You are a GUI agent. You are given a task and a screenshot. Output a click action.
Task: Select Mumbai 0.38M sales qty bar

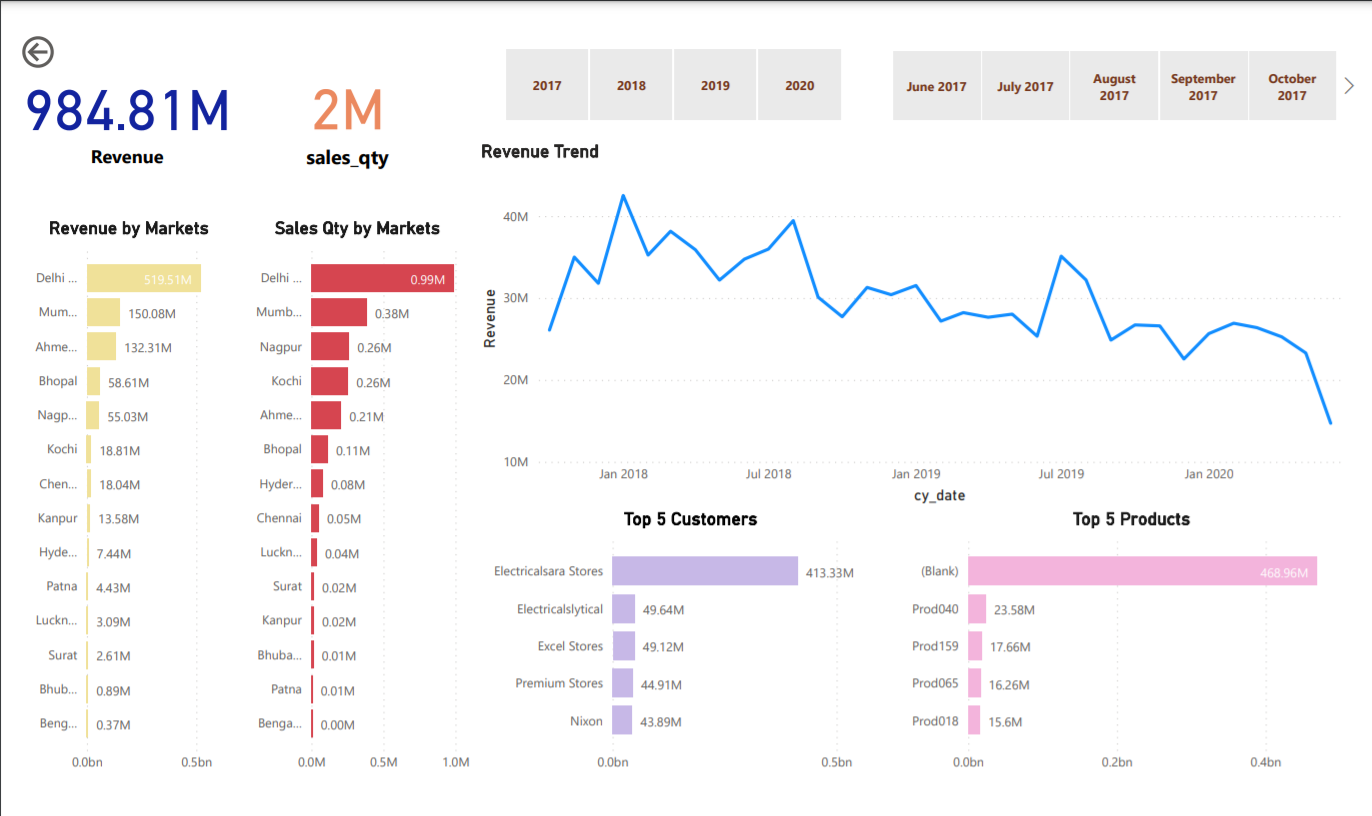point(339,312)
